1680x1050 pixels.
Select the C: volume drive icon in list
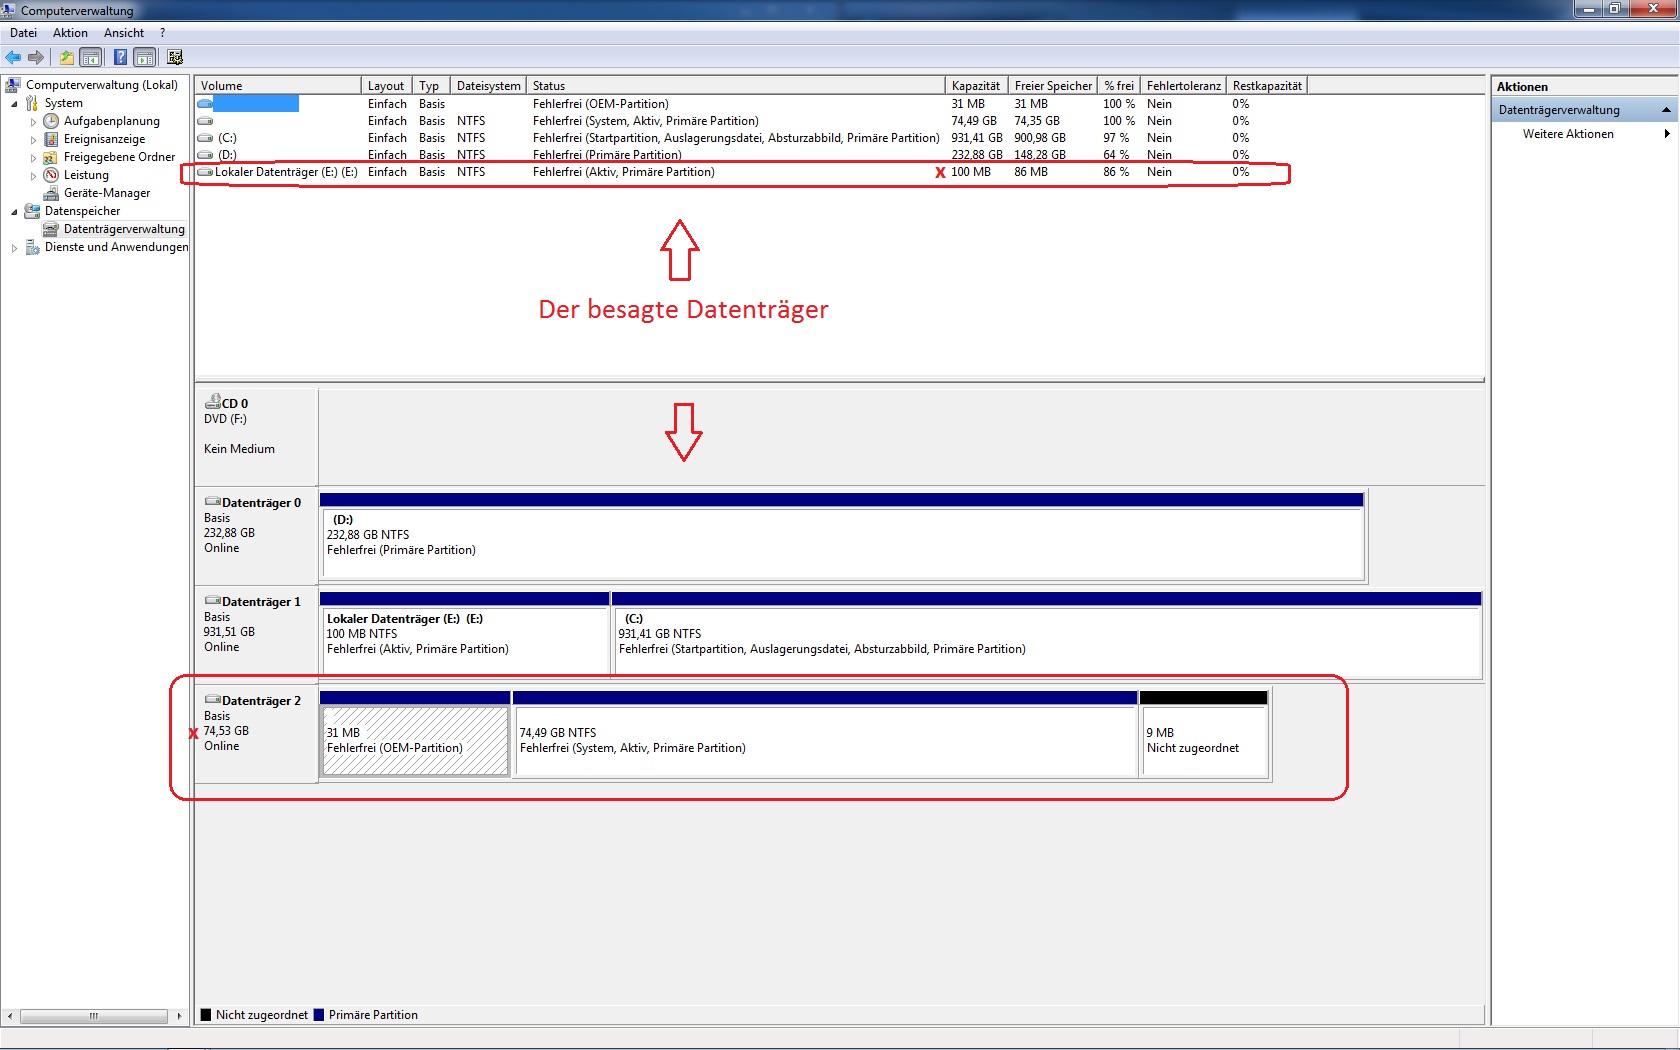click(205, 138)
